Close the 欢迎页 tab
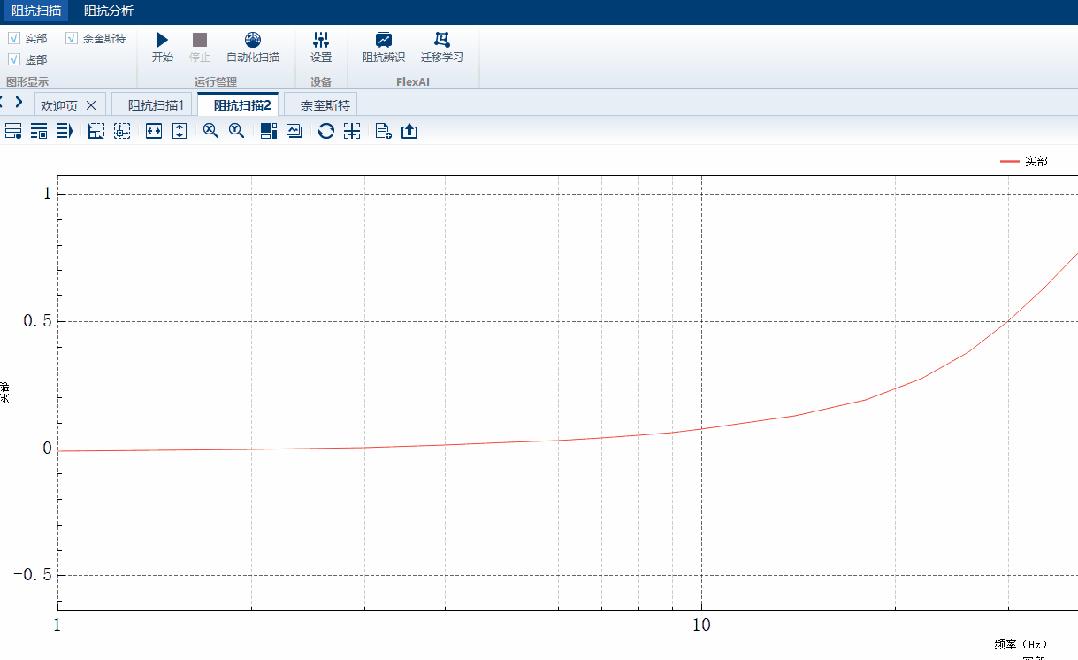1078x660 pixels. coord(89,103)
